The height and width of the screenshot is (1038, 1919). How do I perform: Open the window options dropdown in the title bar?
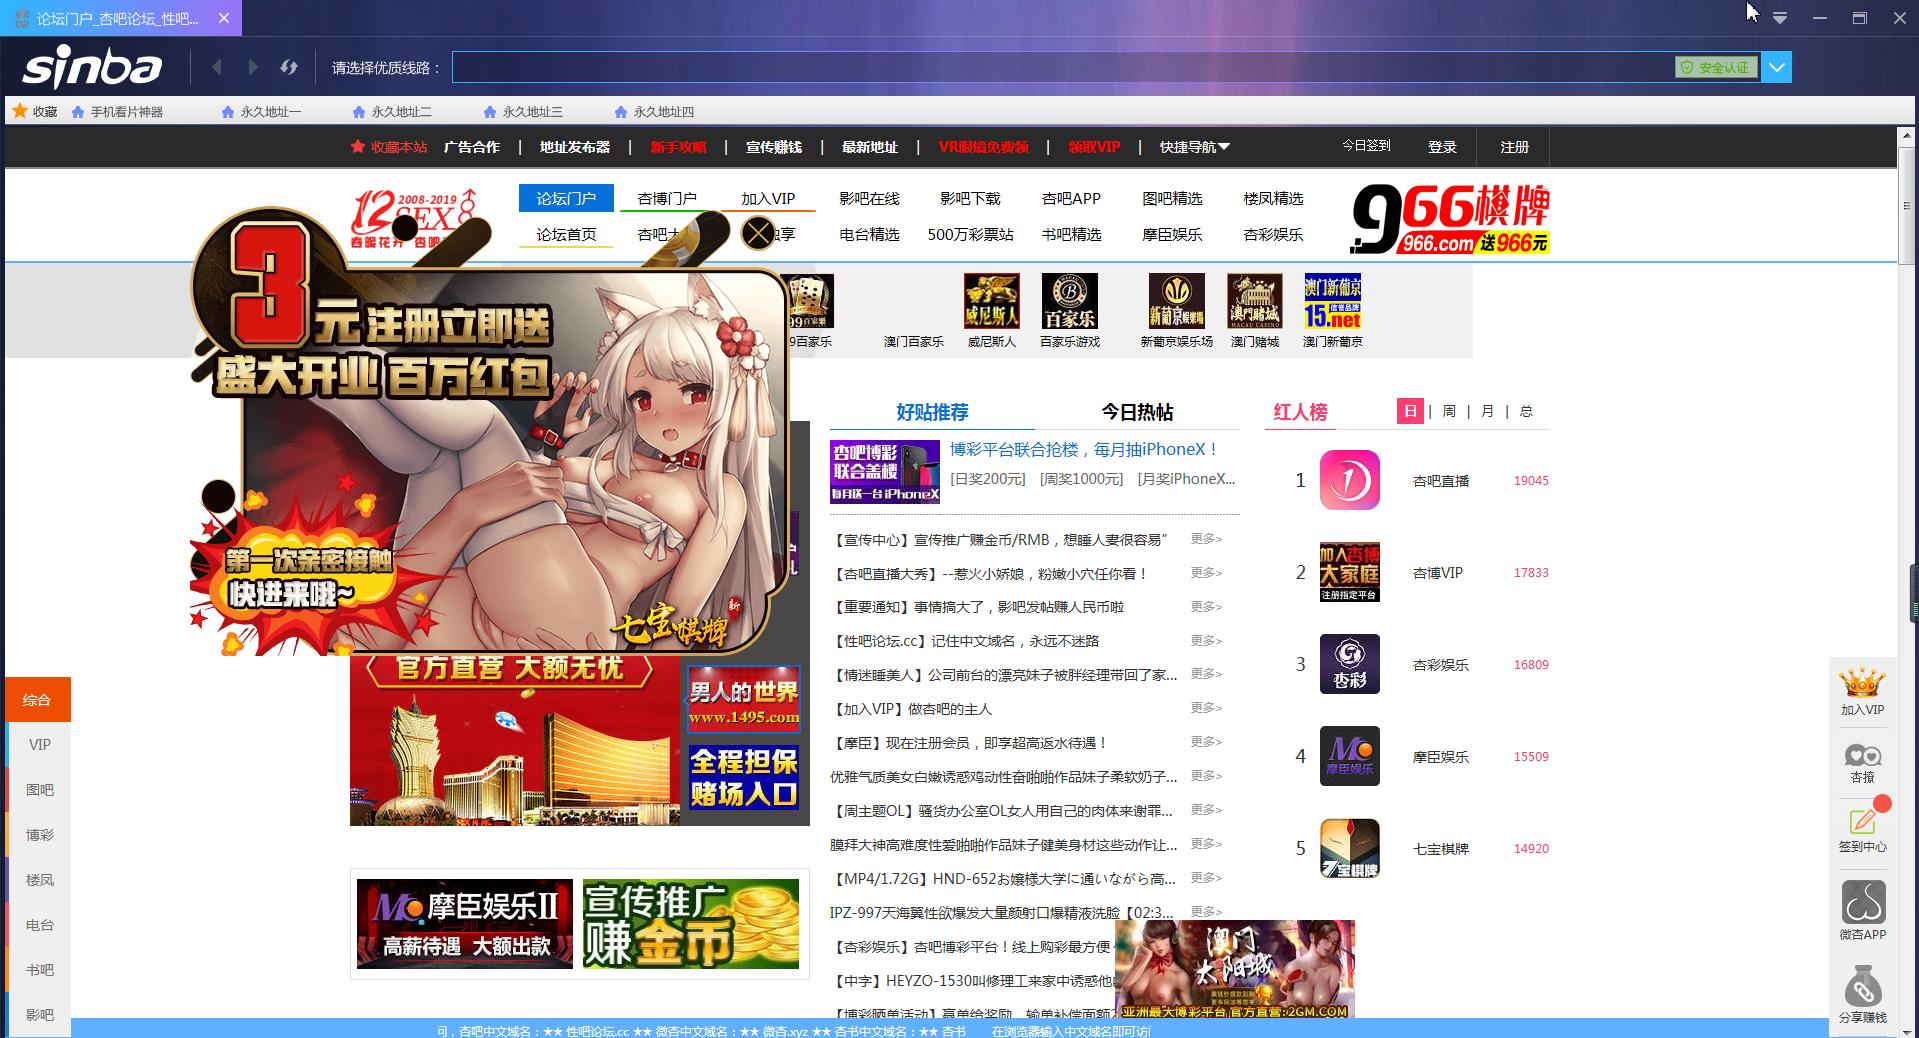1780,18
